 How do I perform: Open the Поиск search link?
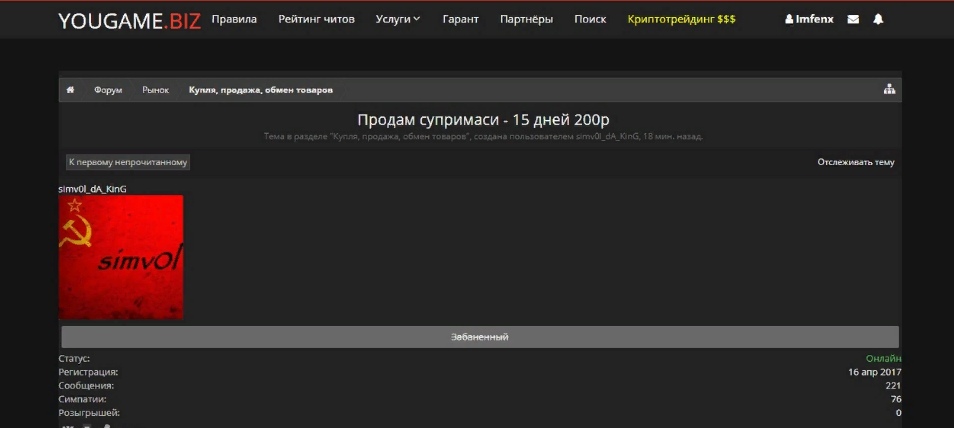click(x=590, y=19)
